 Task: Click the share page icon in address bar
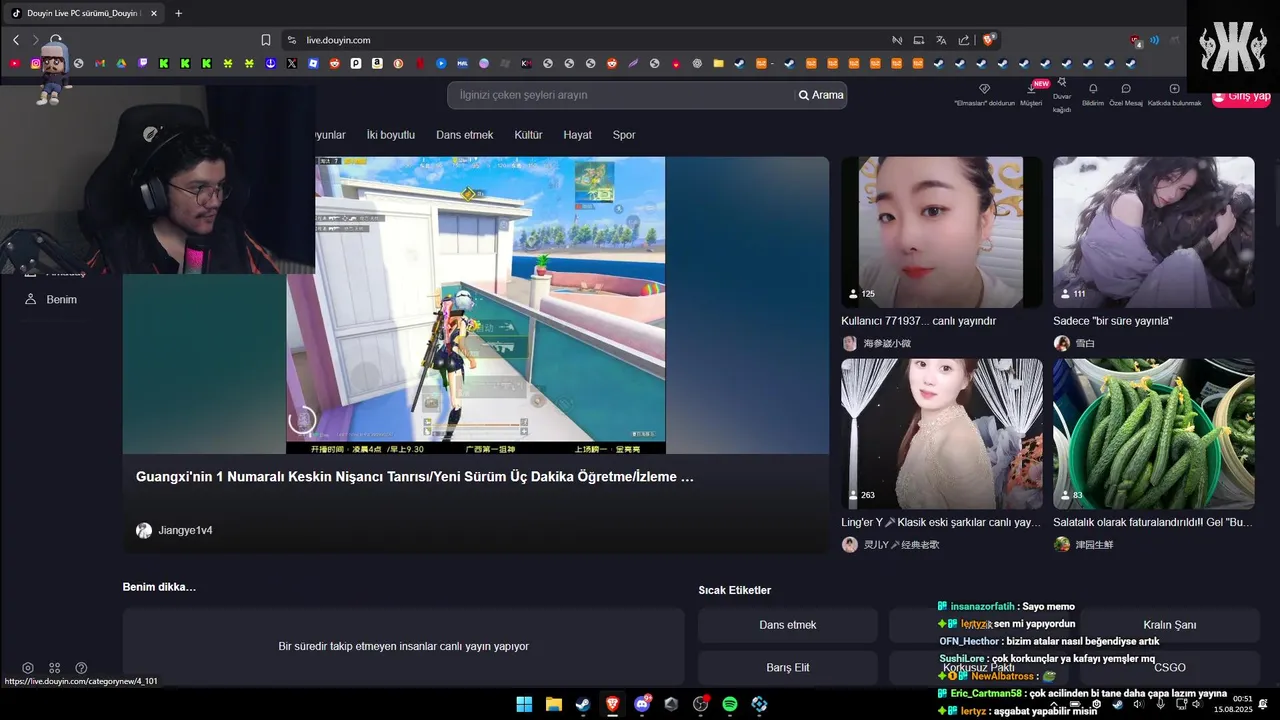[x=964, y=40]
